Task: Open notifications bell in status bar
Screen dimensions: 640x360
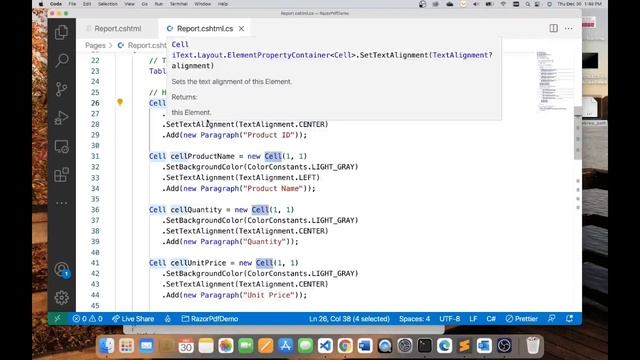Action: [x=569, y=319]
